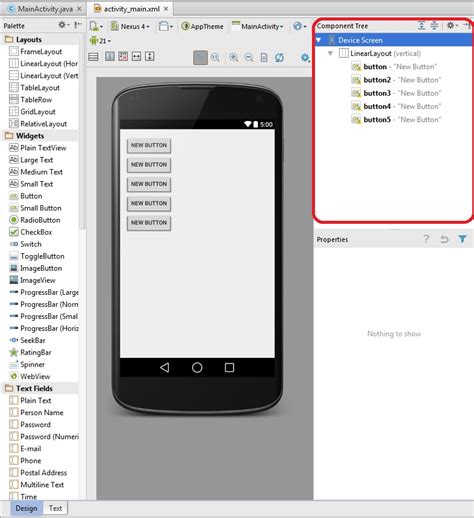
Task: Select RelativeLayout in the Palette
Action: pyautogui.click(x=38, y=124)
